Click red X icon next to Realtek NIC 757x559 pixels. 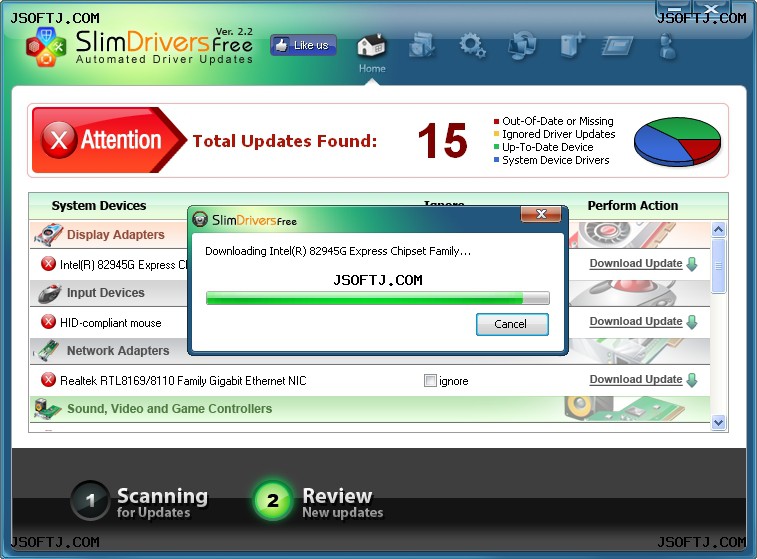(x=48, y=380)
